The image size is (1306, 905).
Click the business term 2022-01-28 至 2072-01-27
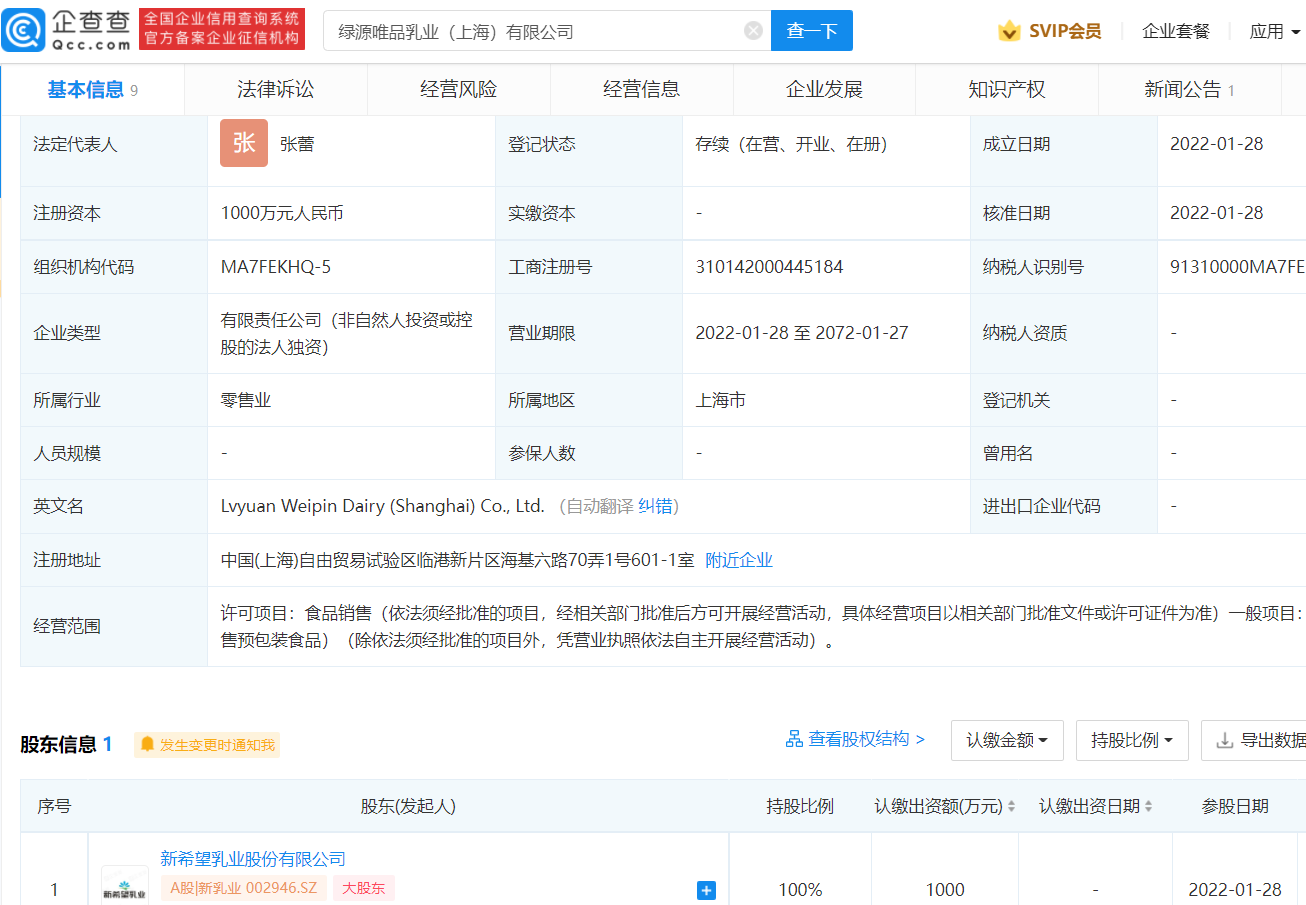pyautogui.click(x=802, y=333)
